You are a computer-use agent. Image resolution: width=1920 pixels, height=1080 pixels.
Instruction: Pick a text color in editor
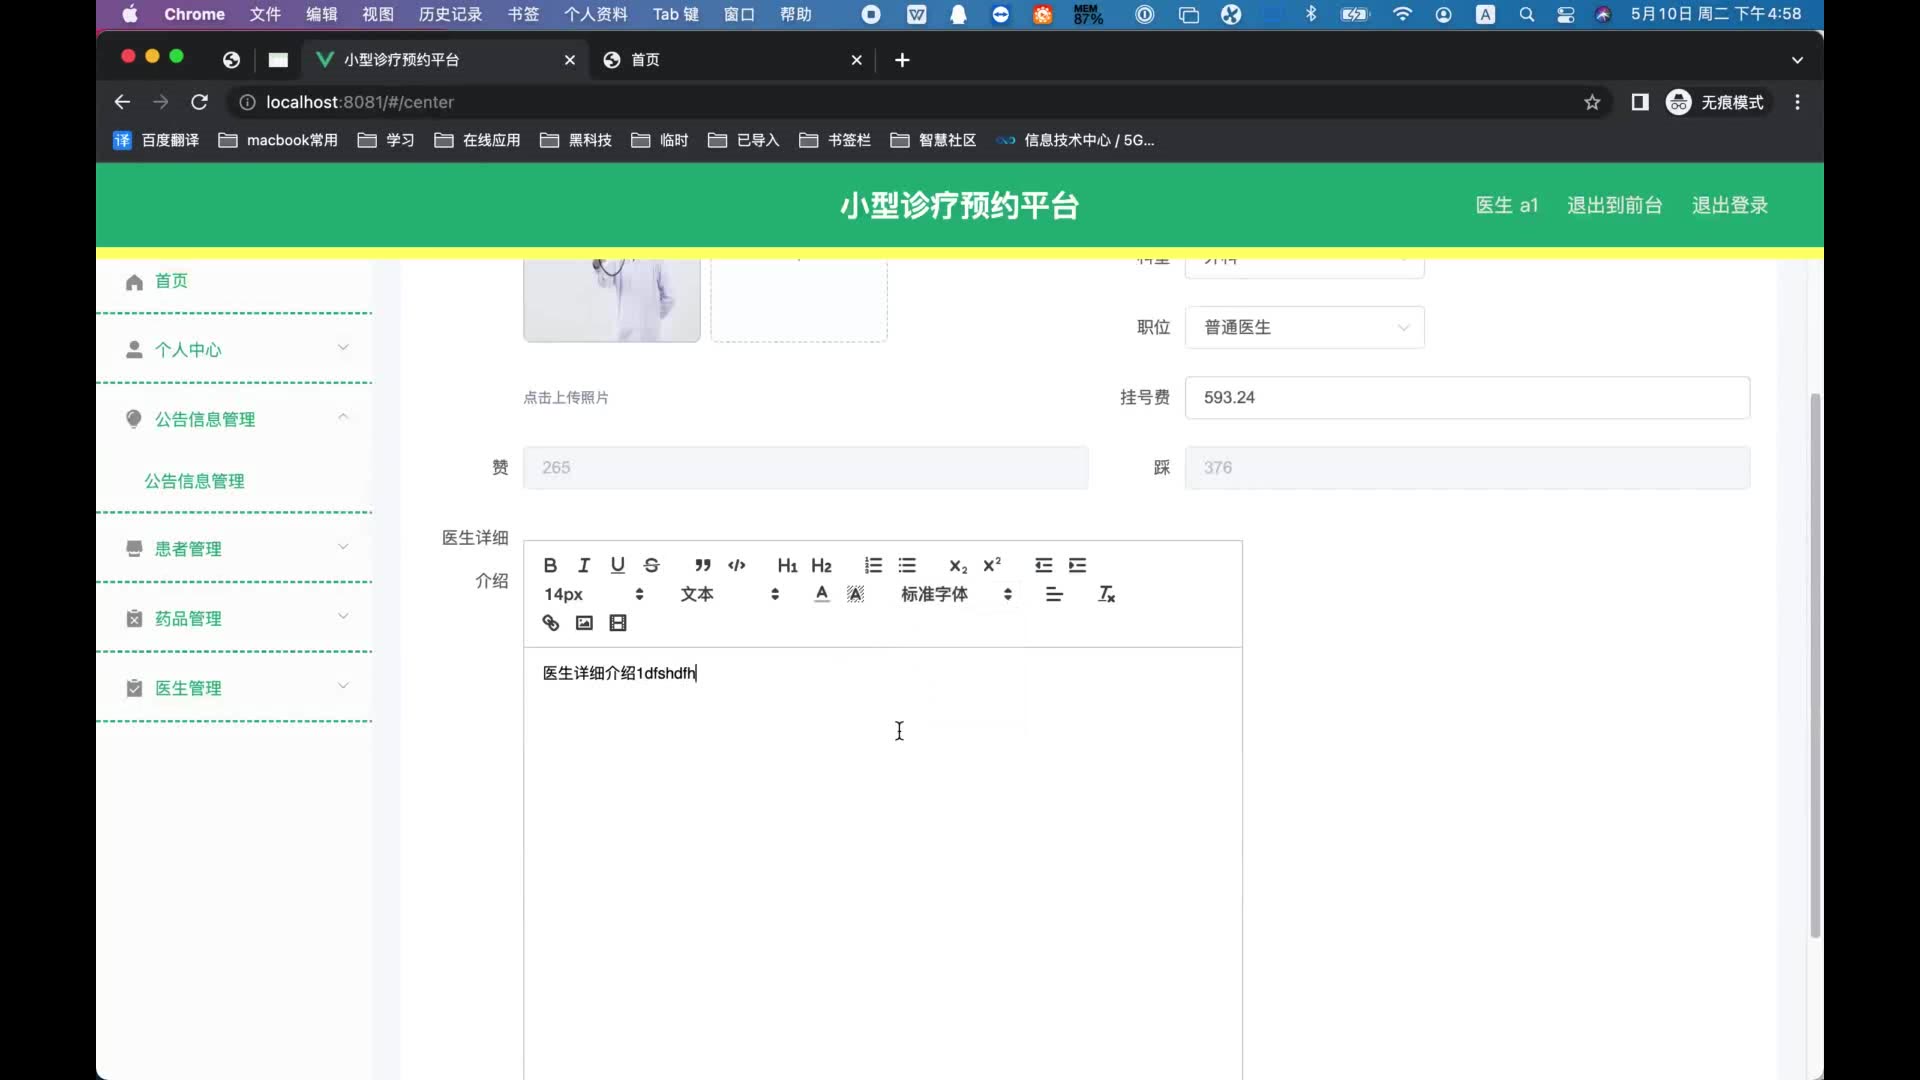tap(821, 594)
